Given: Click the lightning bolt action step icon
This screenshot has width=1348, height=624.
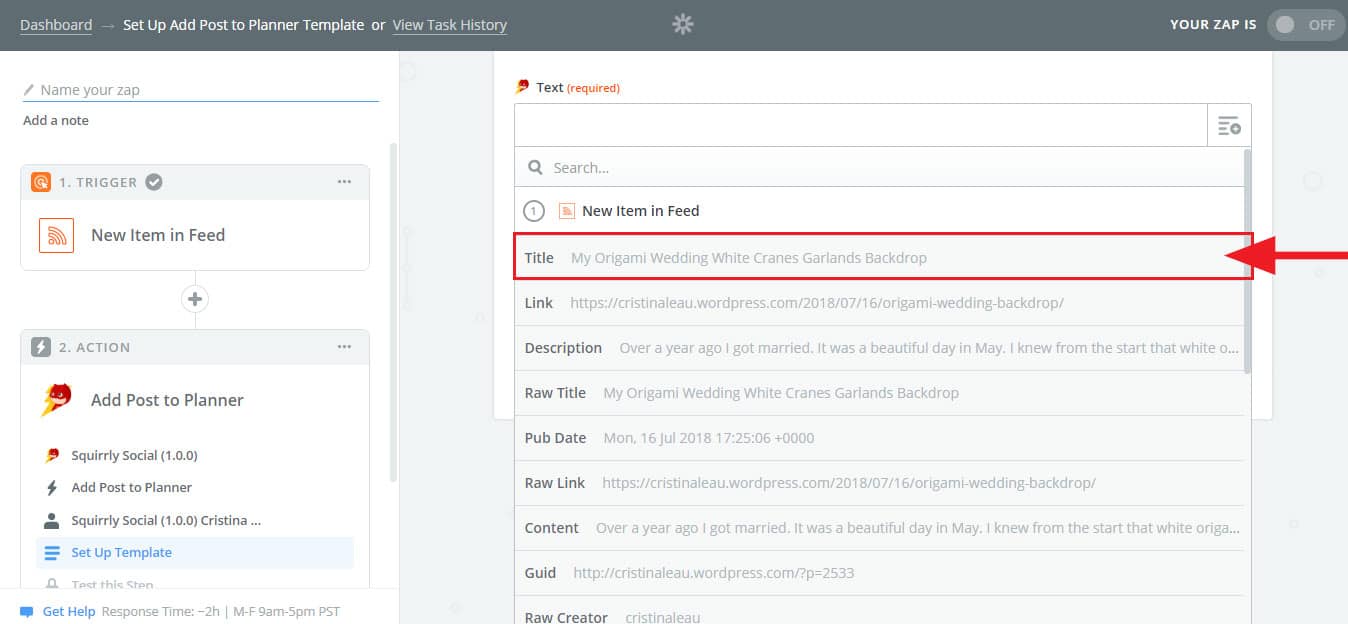Looking at the screenshot, I should point(41,347).
